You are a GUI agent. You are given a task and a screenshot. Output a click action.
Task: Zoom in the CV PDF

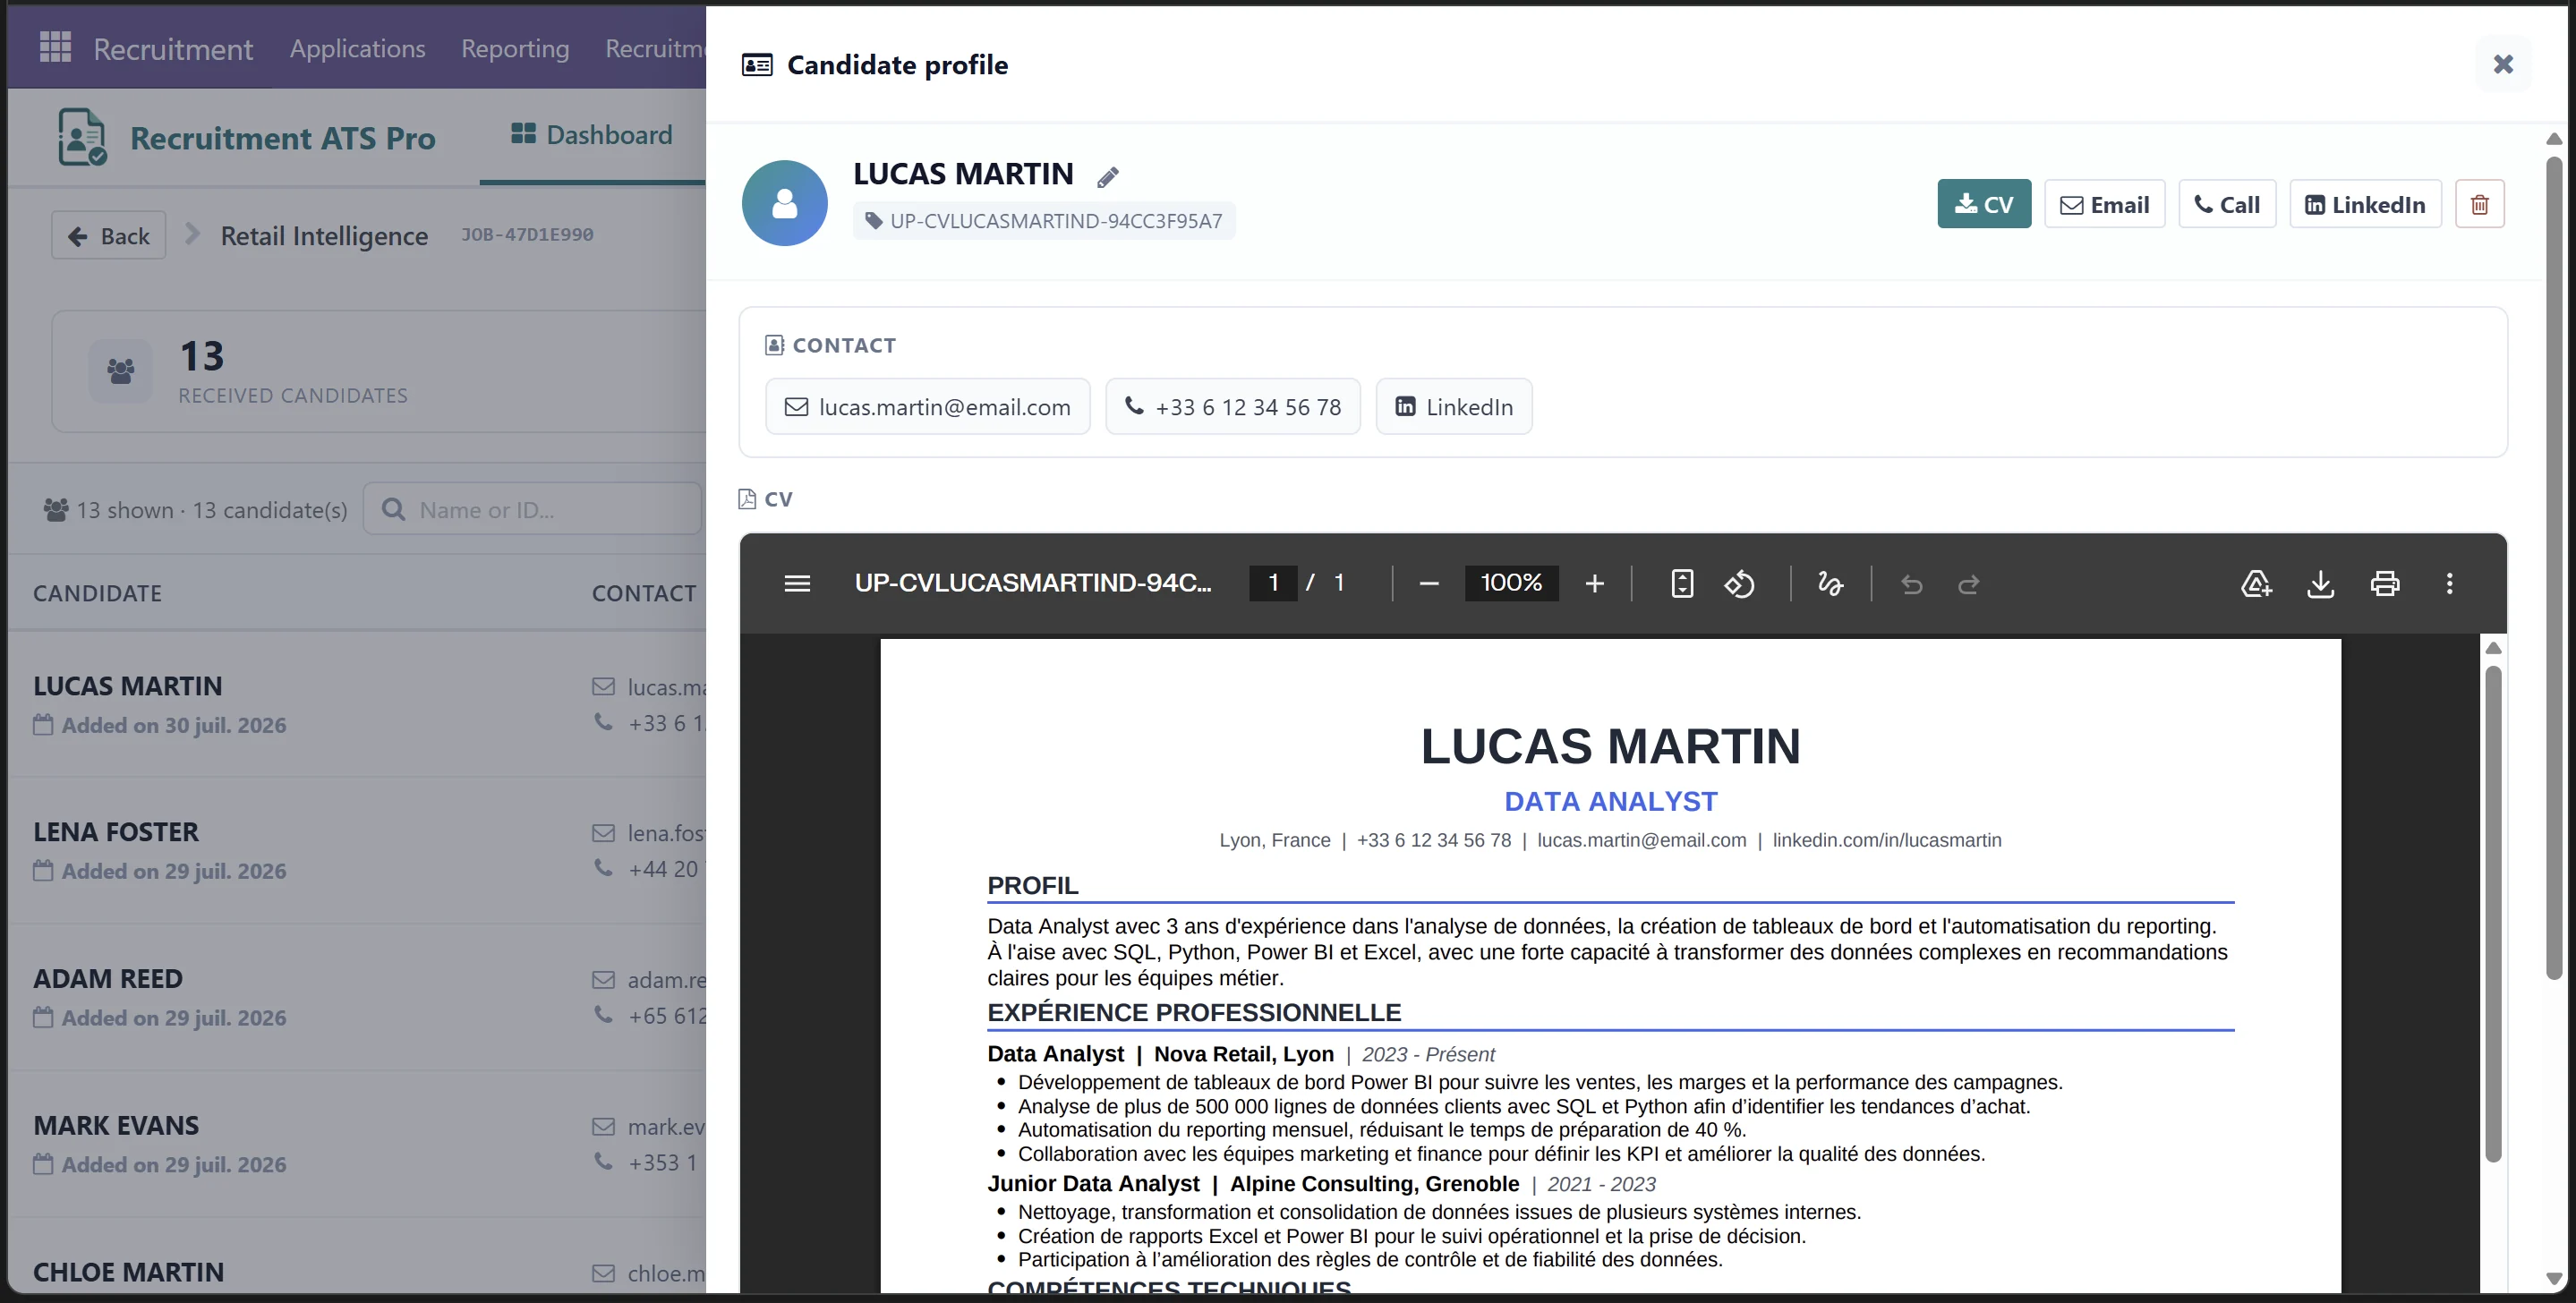tap(1594, 583)
